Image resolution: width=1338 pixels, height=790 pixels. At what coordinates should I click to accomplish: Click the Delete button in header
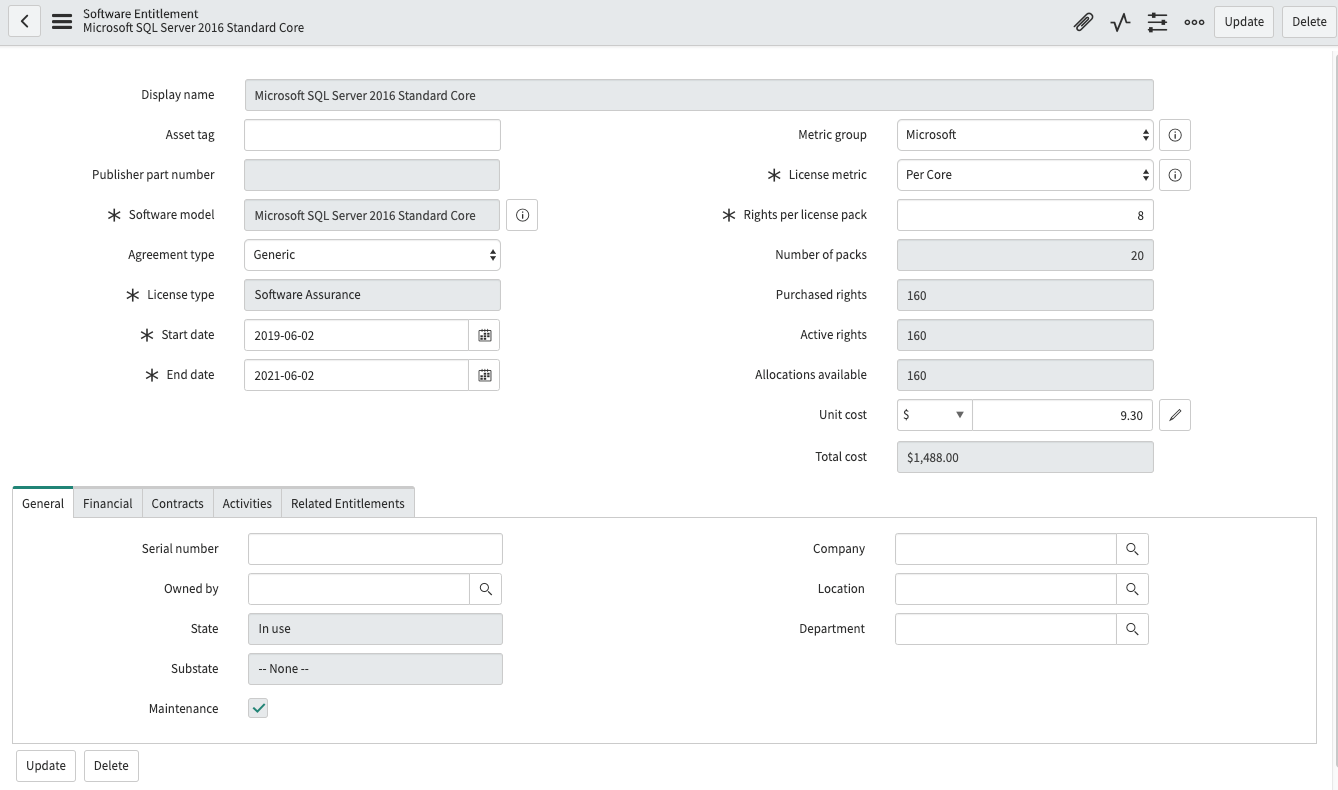[x=1309, y=21]
